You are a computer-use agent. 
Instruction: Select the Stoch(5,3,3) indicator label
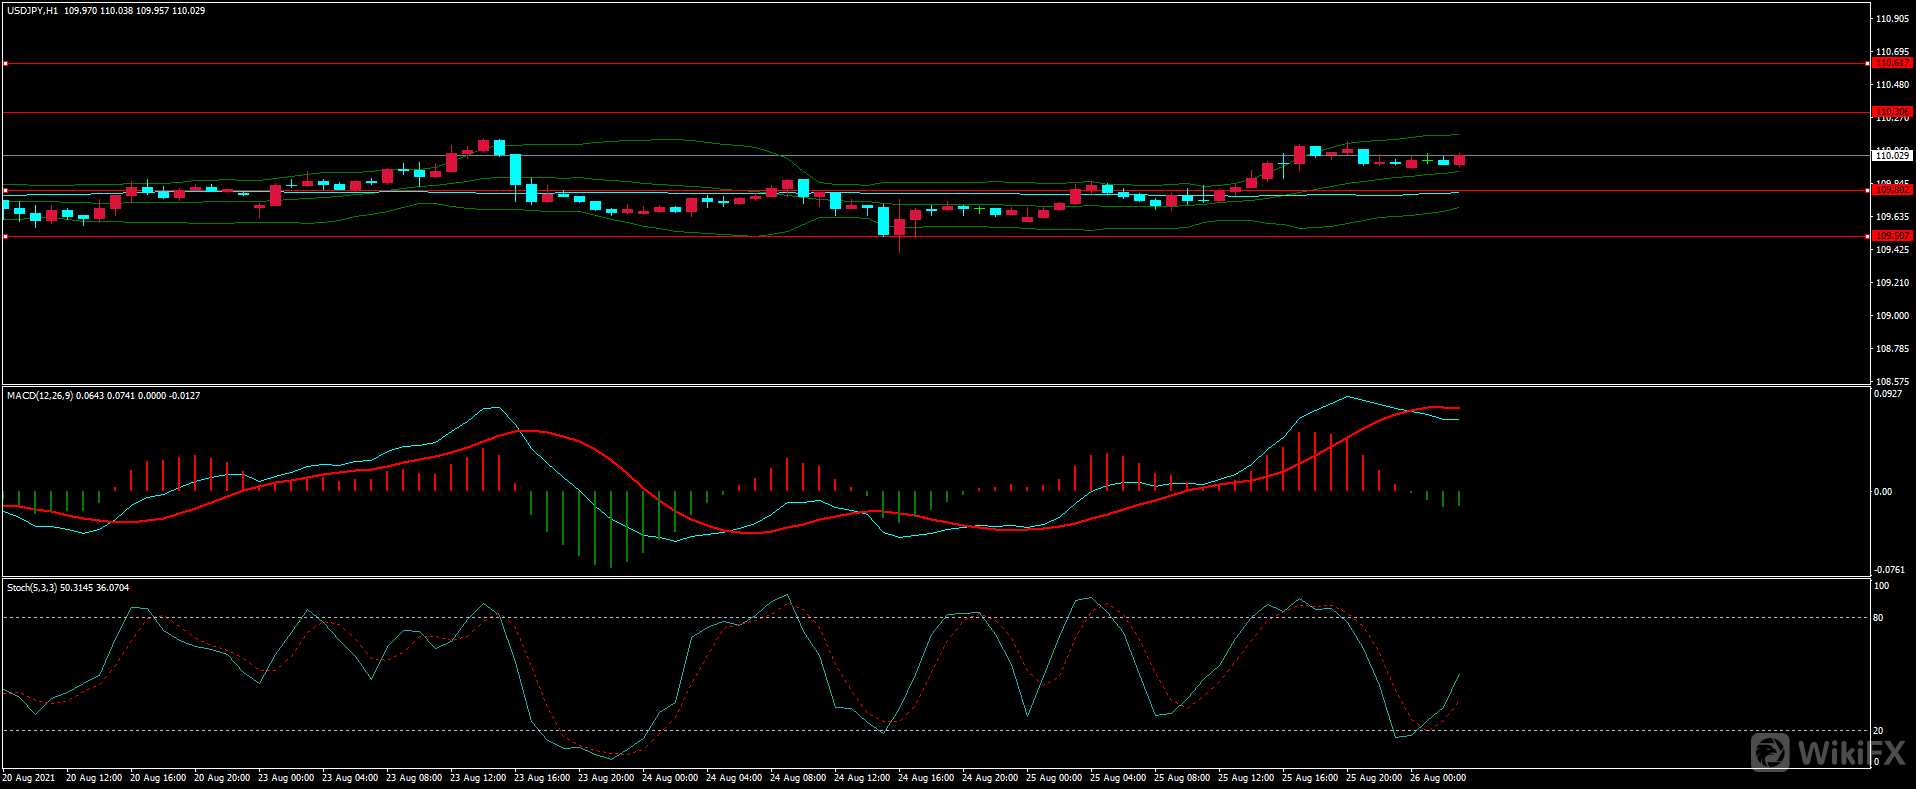click(32, 588)
